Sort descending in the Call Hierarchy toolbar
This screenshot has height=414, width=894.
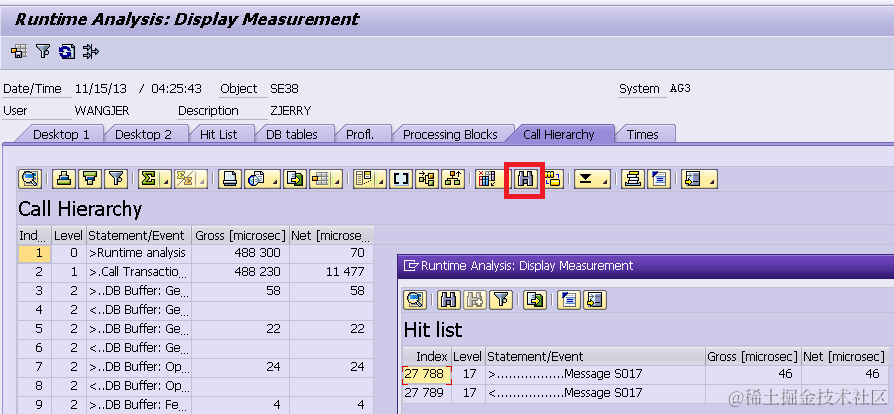(x=91, y=179)
